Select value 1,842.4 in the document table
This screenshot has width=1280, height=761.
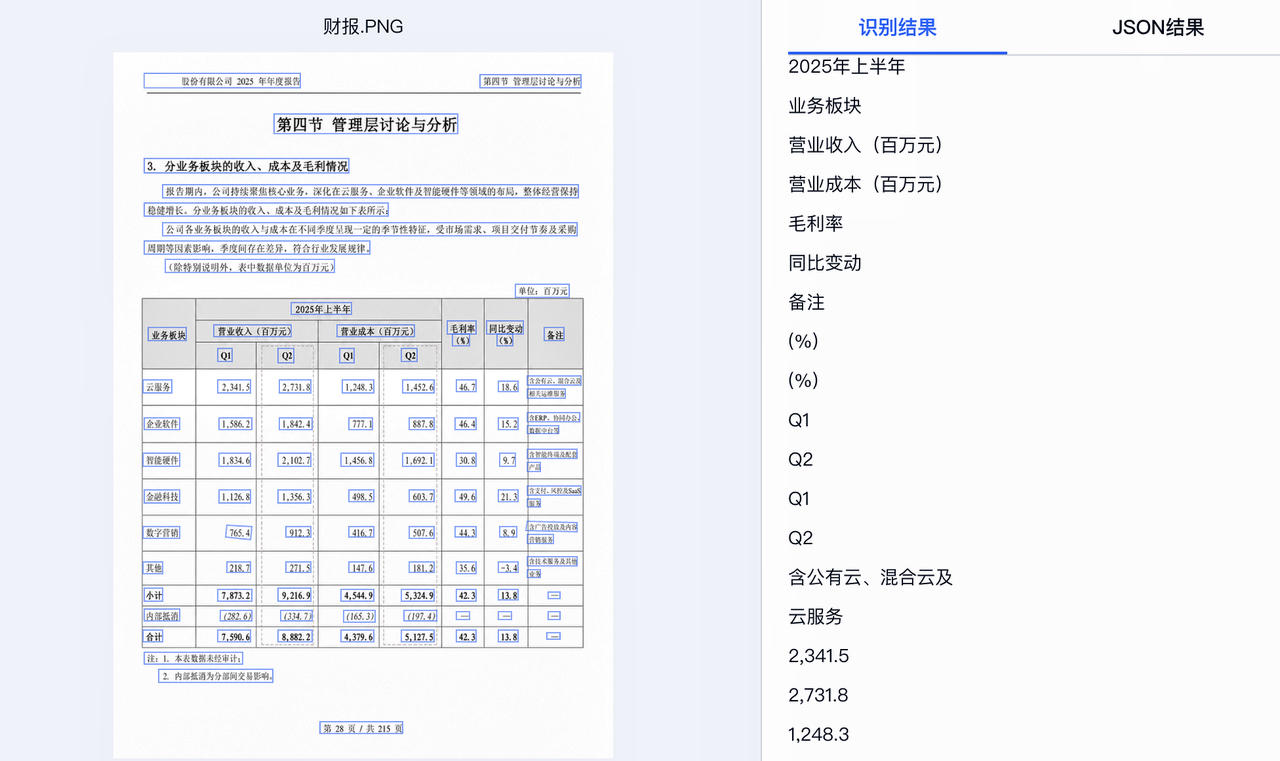pyautogui.click(x=296, y=424)
